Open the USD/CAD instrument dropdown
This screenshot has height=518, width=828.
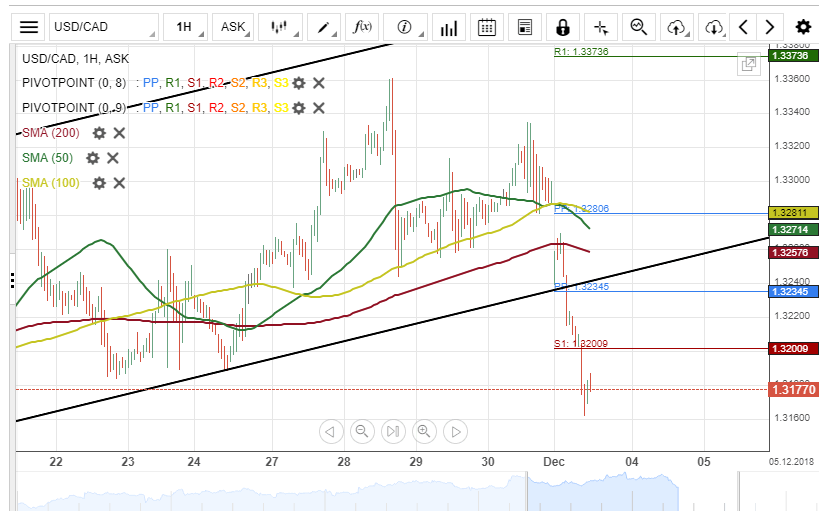(x=104, y=27)
